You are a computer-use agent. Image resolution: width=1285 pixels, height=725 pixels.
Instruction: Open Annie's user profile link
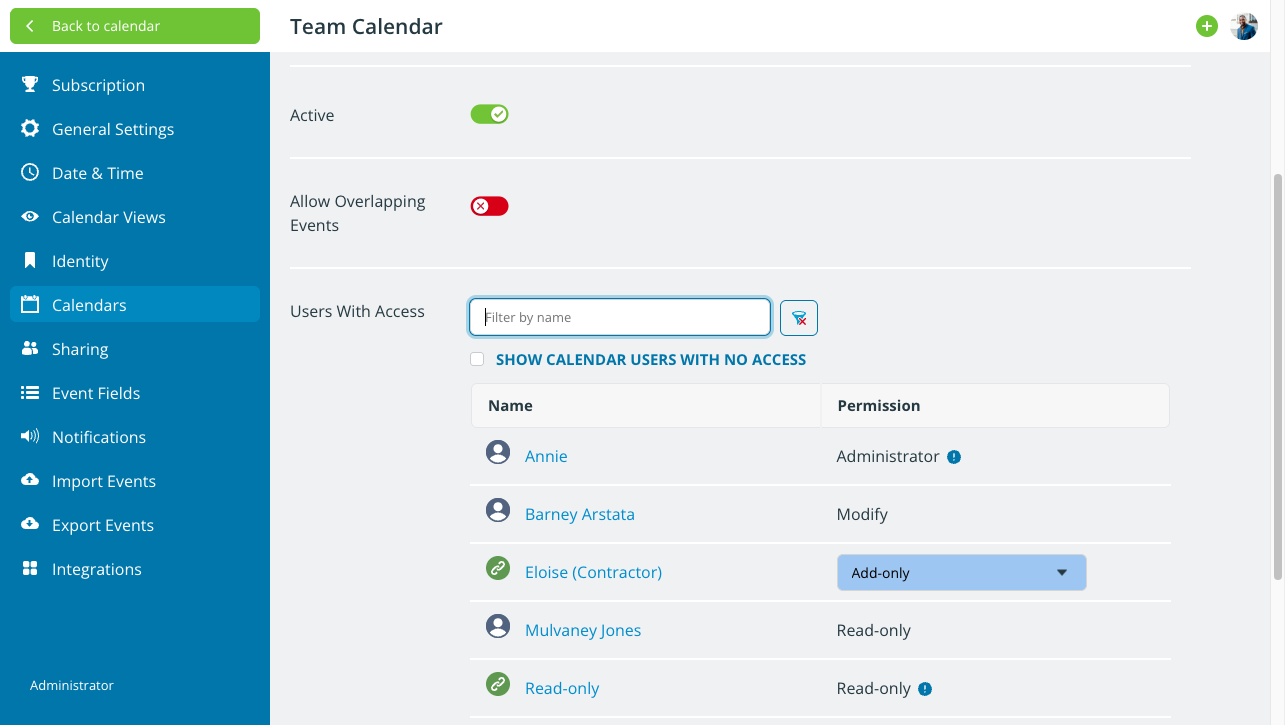546,457
